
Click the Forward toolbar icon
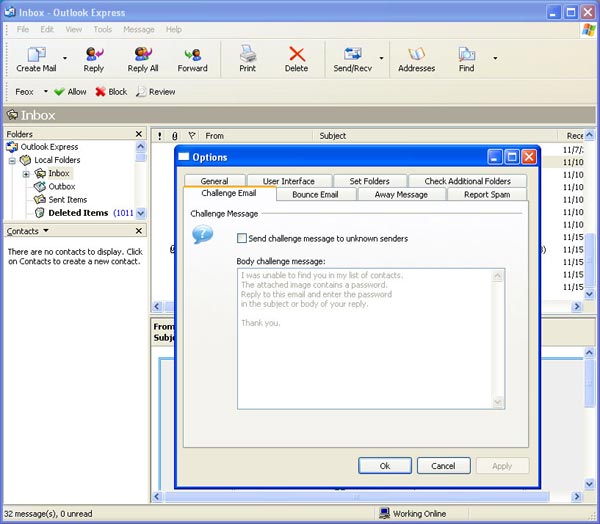point(192,54)
